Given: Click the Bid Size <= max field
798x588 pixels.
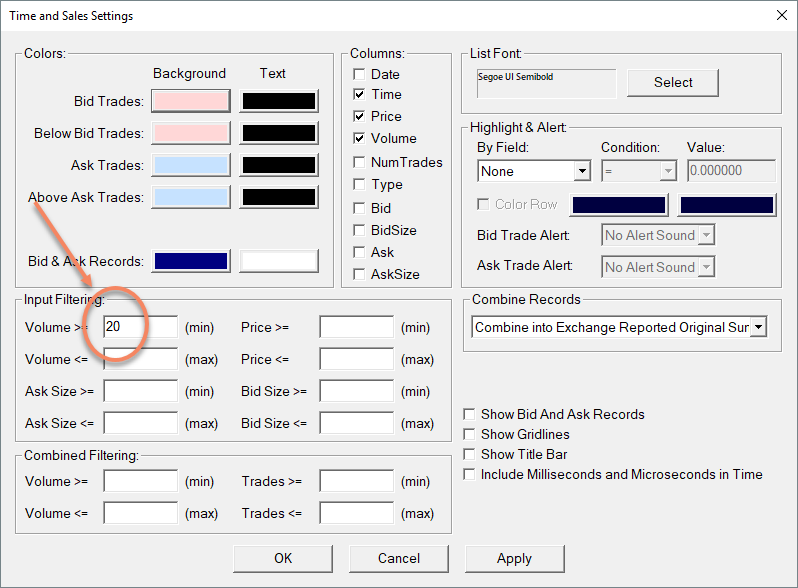Looking at the screenshot, I should click(x=357, y=423).
